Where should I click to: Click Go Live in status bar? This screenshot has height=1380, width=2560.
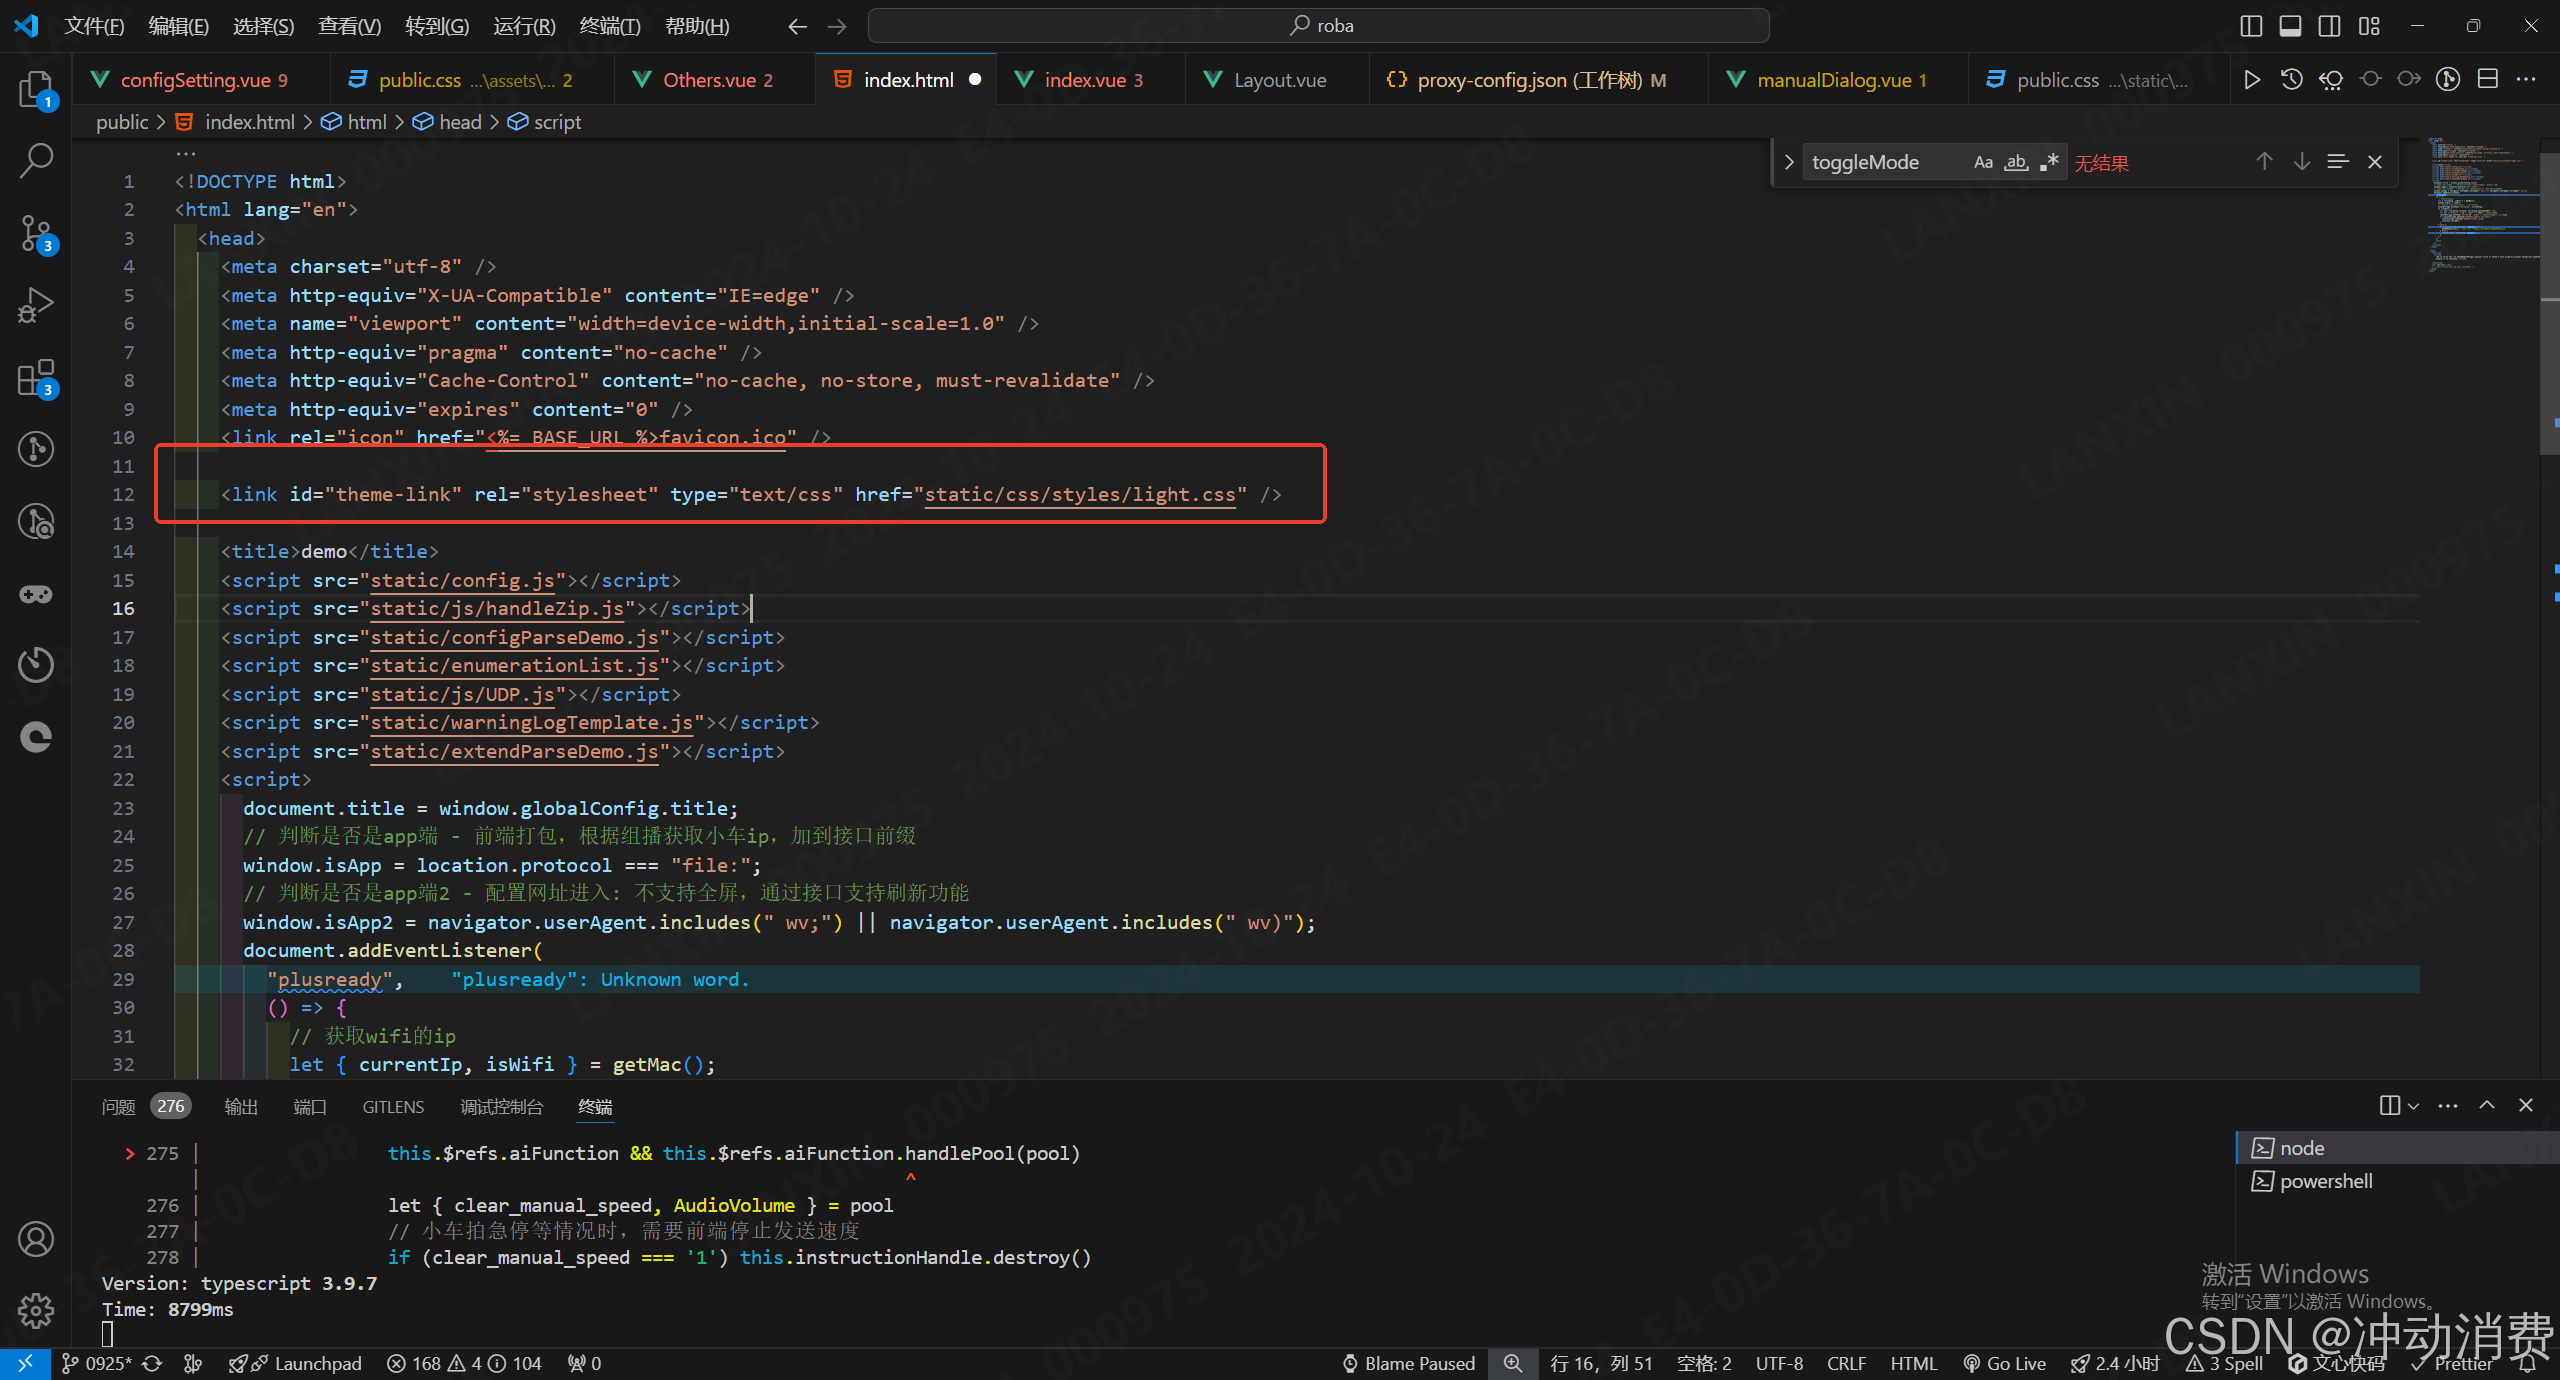[2004, 1363]
